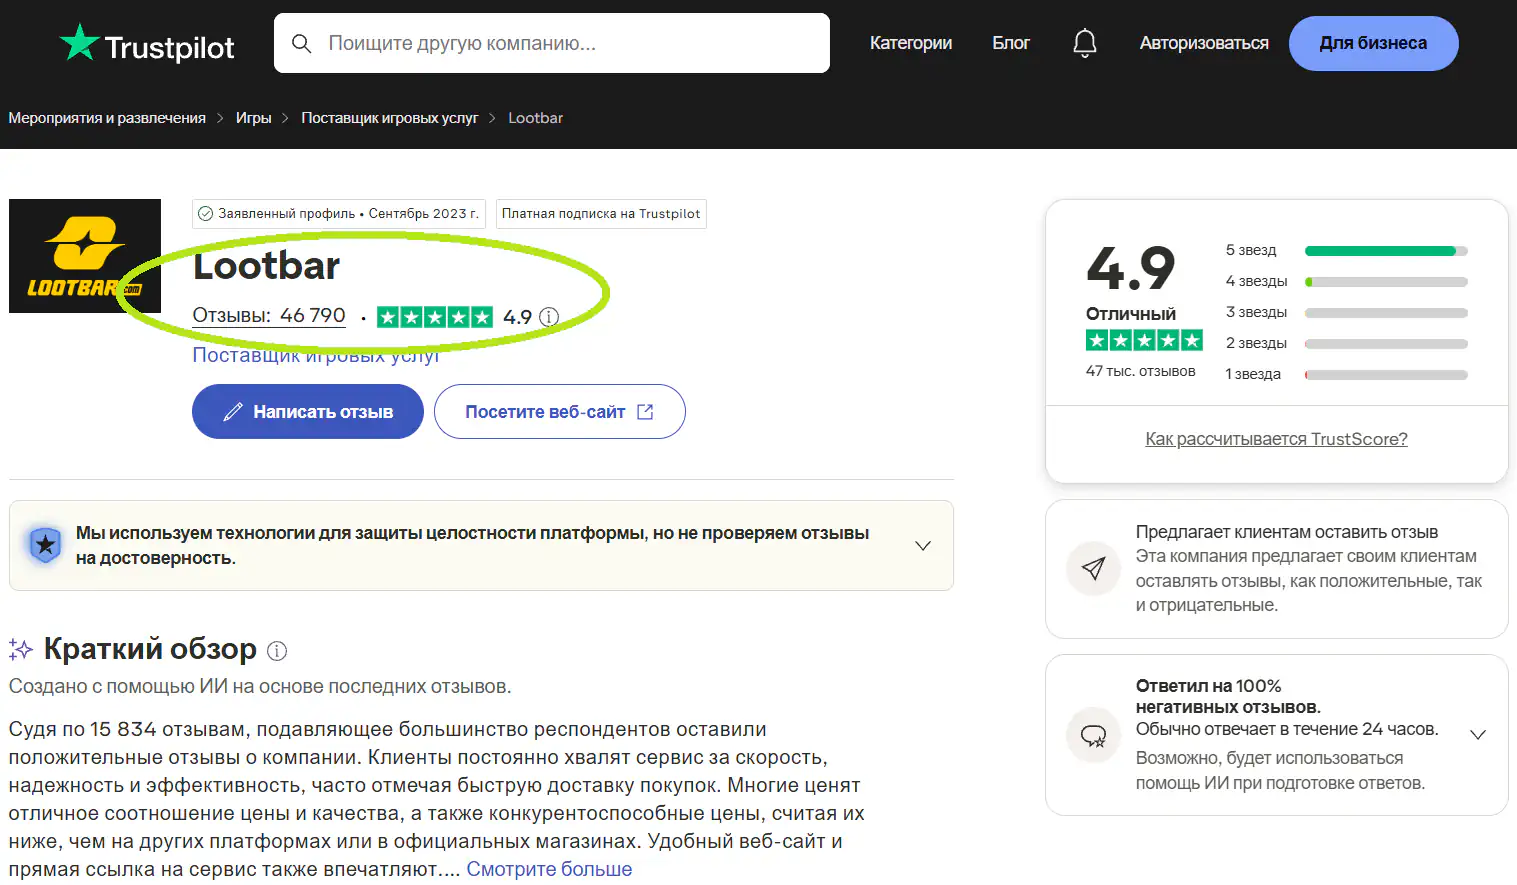
Task: Click the Посетите веб-сайт button
Action: pyautogui.click(x=560, y=412)
